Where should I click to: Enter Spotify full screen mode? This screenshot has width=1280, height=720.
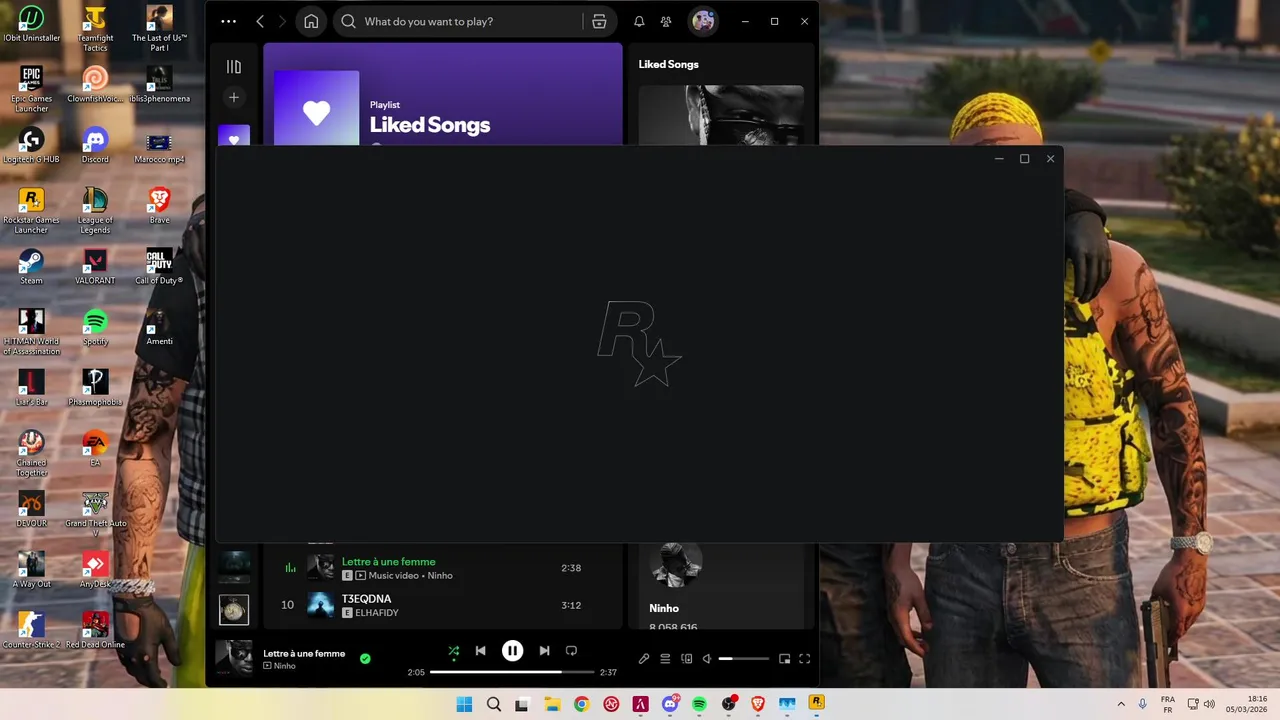click(x=804, y=659)
